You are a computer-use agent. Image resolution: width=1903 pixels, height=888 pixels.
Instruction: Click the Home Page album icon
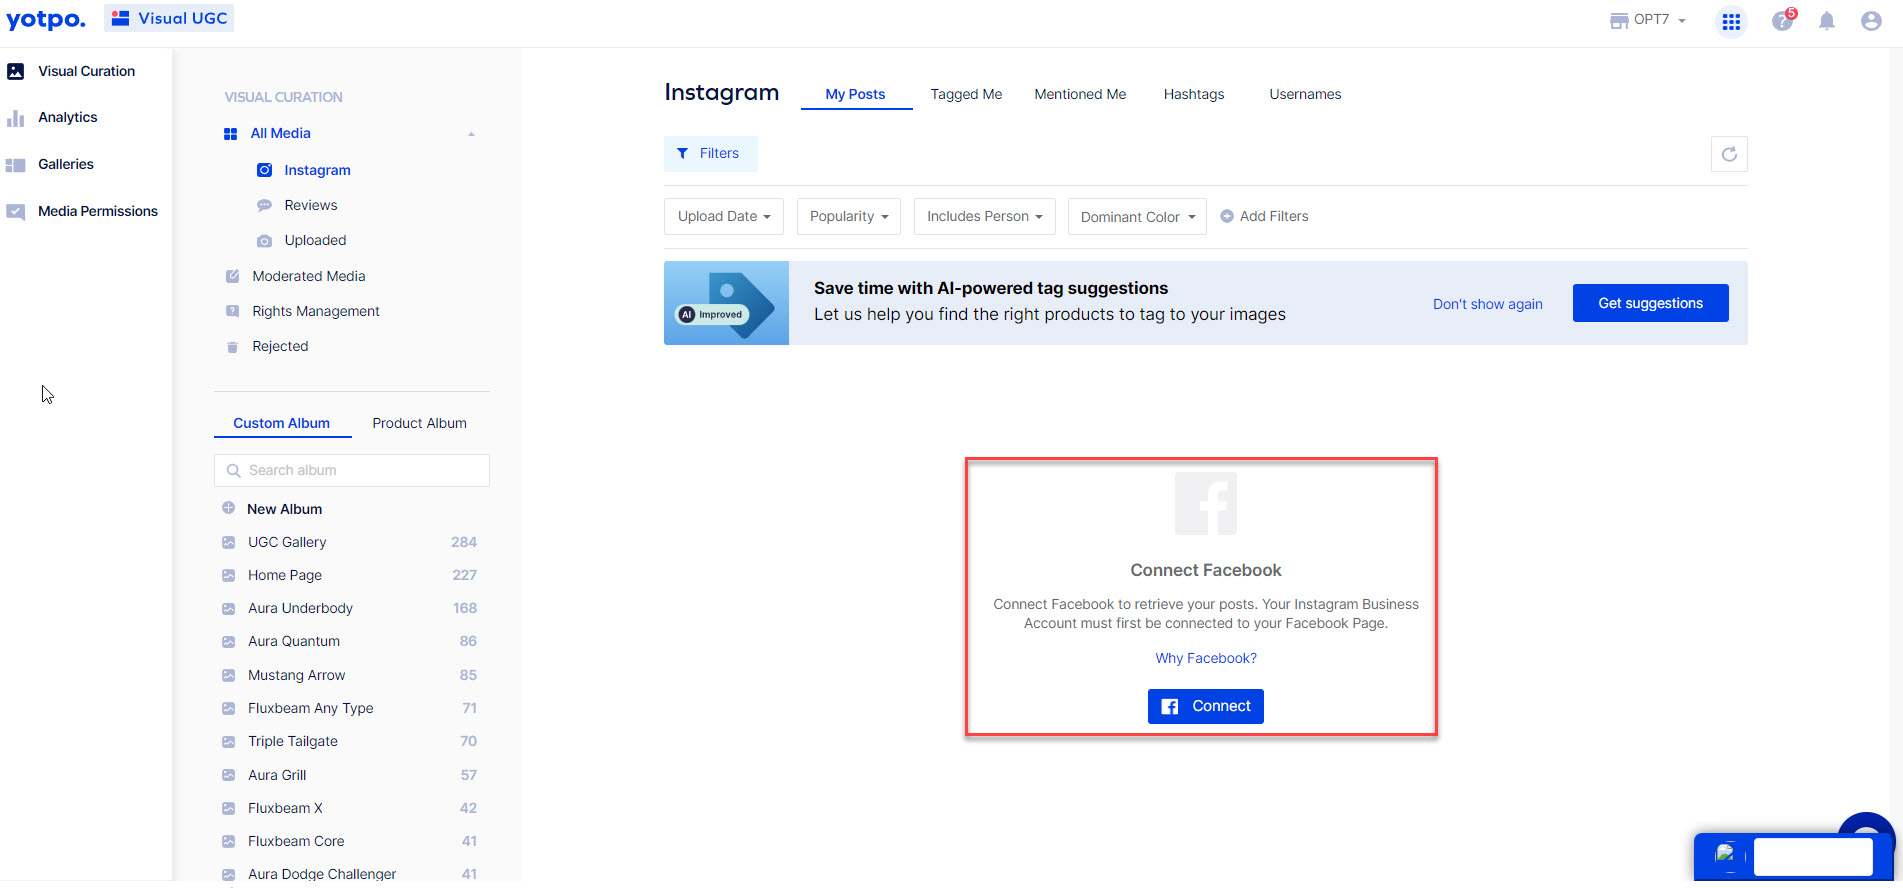(228, 575)
